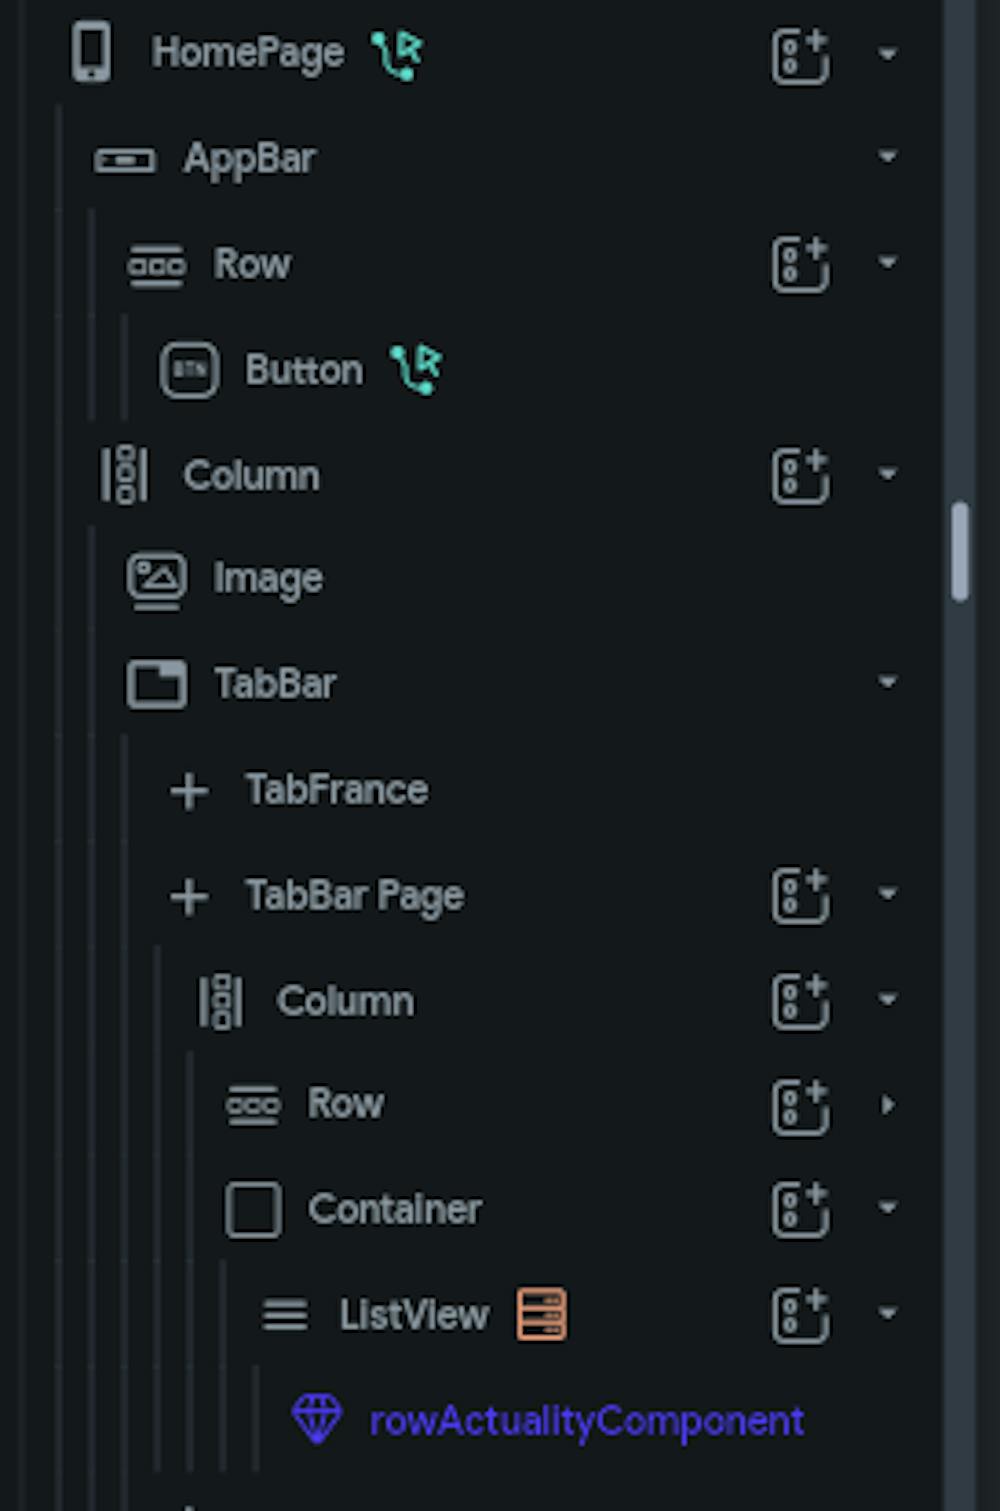Select the TabFrance tab item

pyautogui.click(x=336, y=790)
